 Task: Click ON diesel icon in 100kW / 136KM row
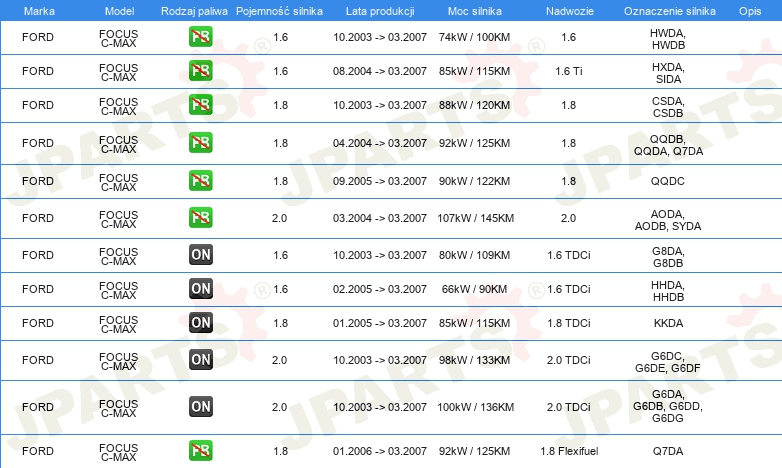tap(201, 406)
